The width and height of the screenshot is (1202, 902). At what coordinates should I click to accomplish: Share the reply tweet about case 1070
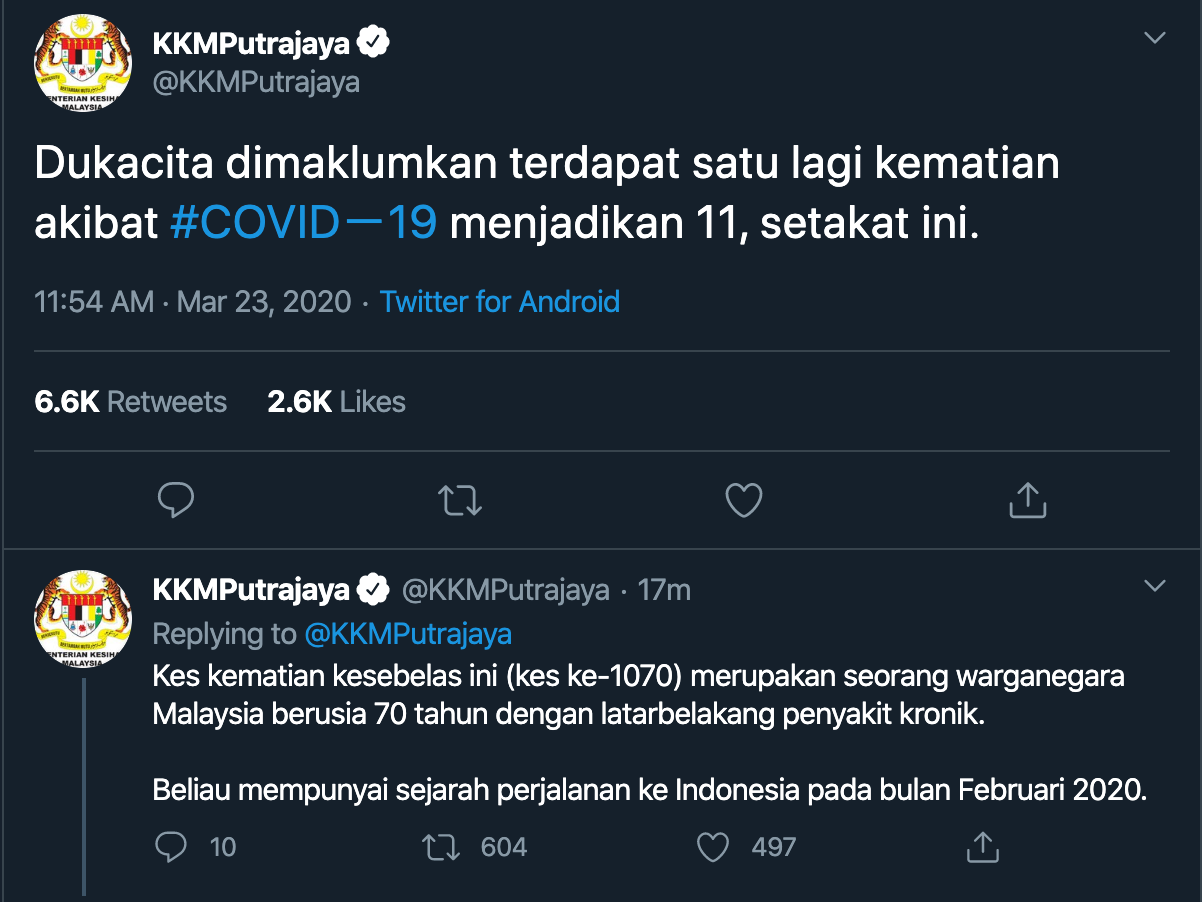point(983,848)
